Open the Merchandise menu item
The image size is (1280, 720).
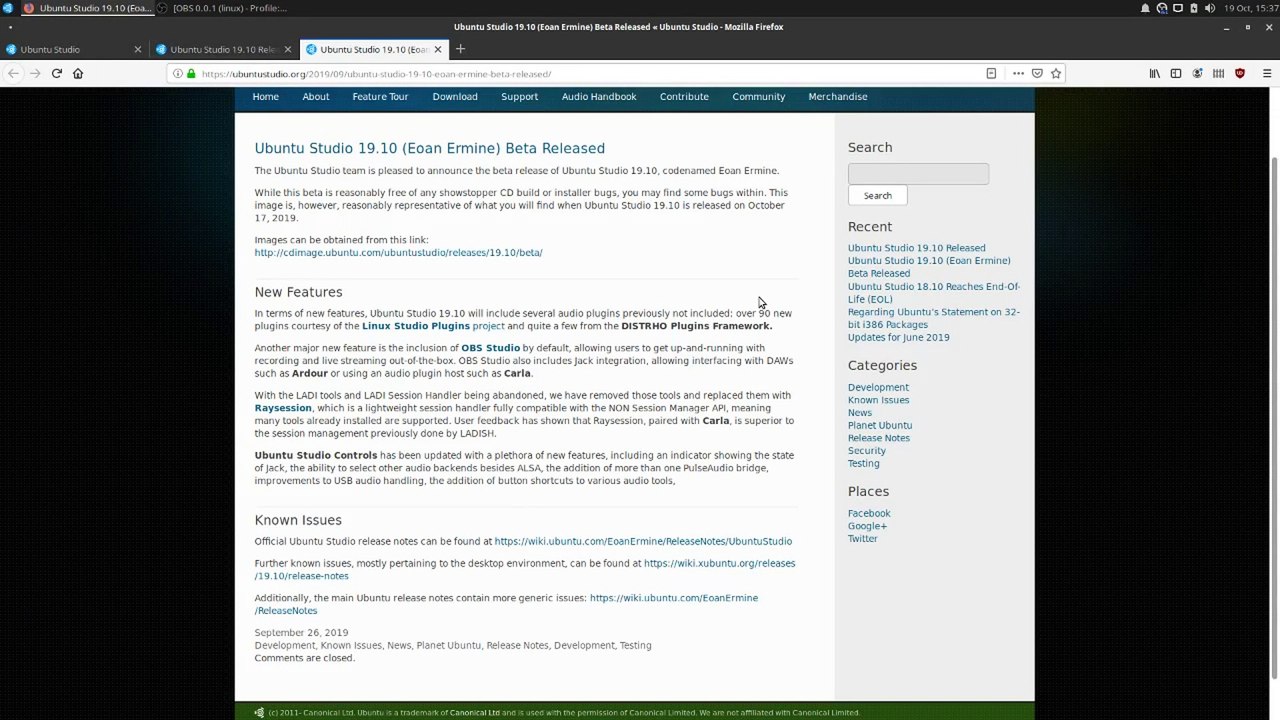pyautogui.click(x=838, y=97)
